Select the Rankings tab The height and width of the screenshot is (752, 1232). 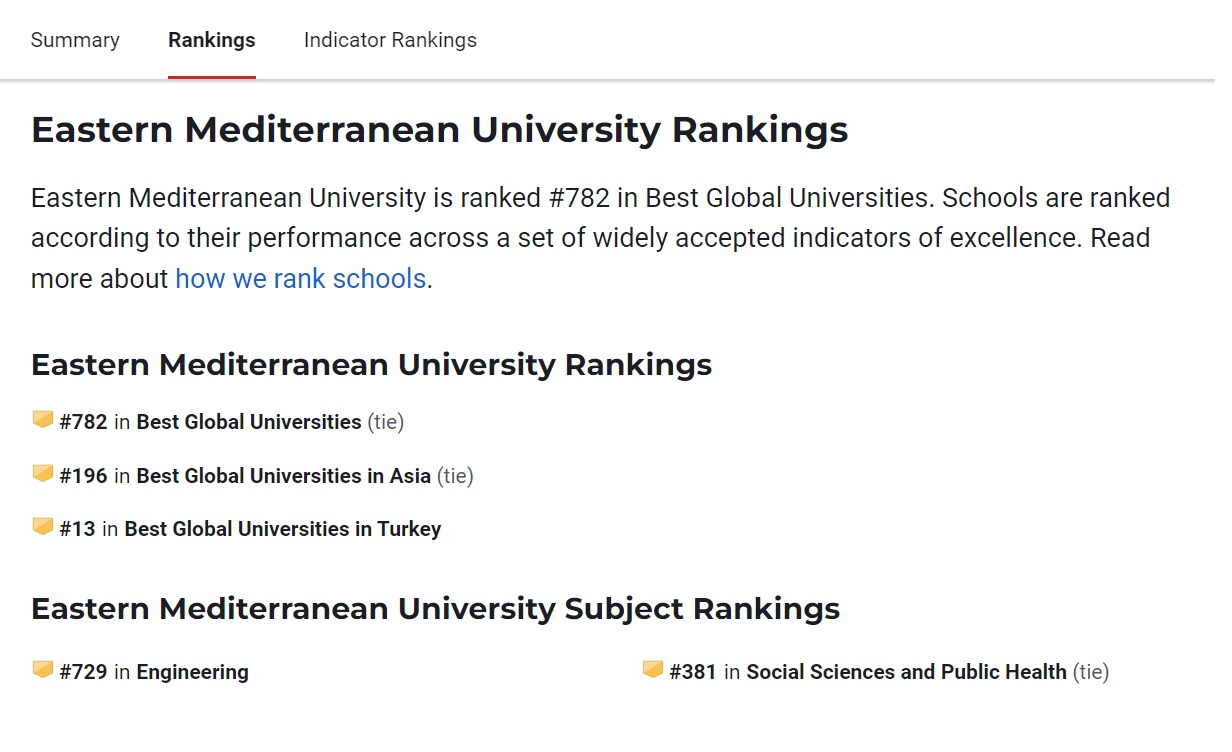click(x=212, y=40)
